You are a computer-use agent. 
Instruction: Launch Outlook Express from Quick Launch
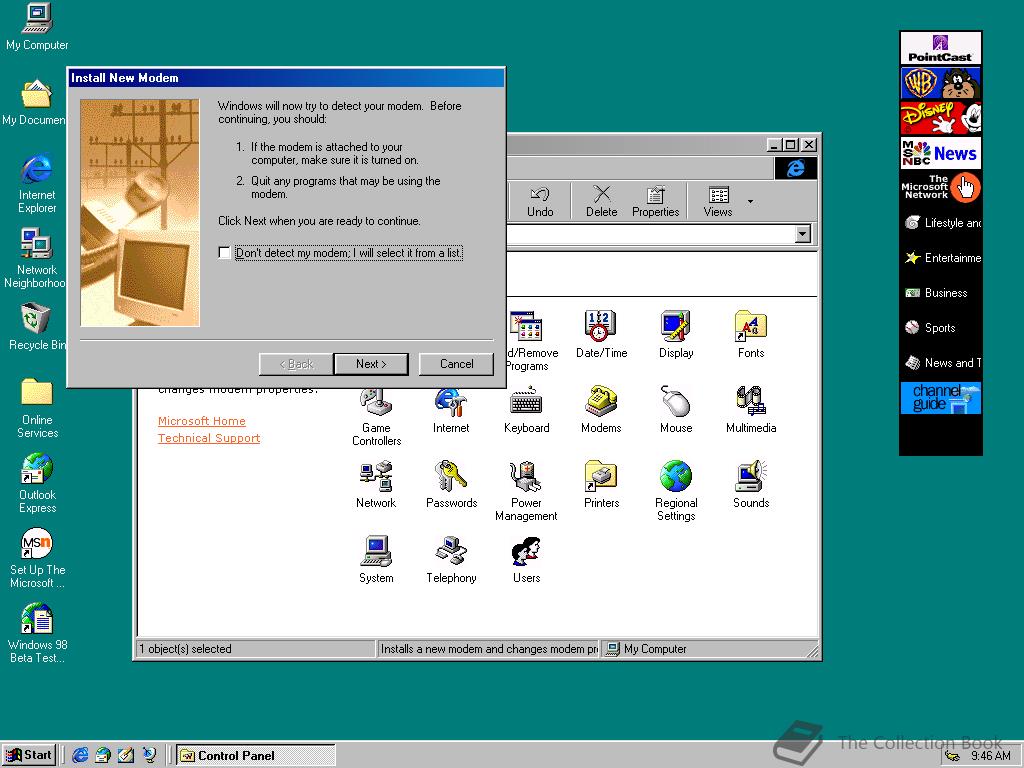tap(103, 755)
